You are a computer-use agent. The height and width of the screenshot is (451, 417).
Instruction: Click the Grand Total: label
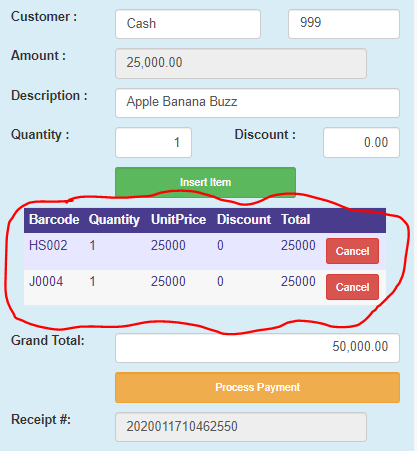click(x=48, y=341)
